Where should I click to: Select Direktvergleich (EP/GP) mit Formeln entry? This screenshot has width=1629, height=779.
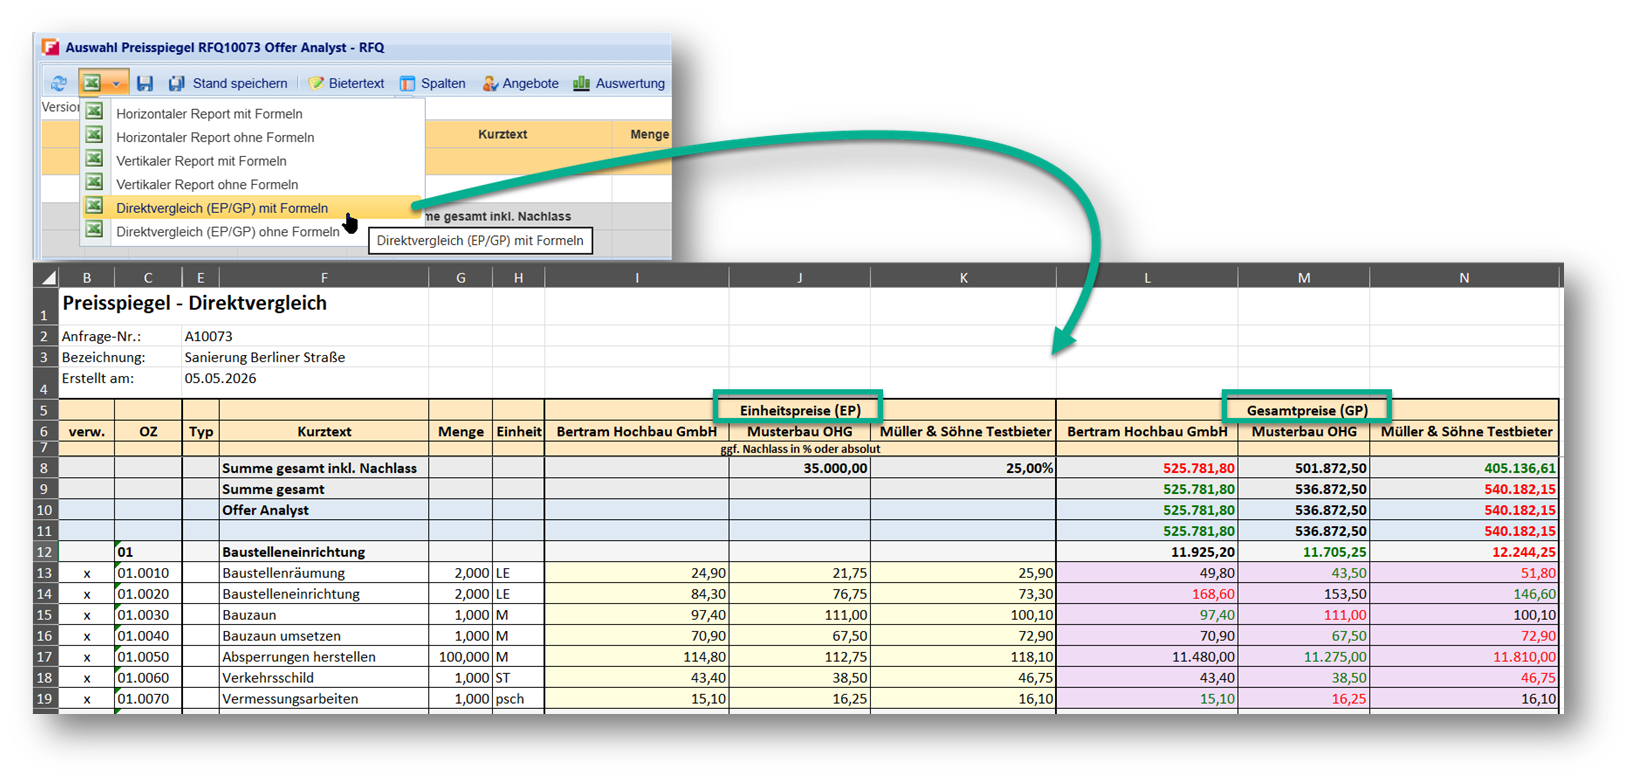pyautogui.click(x=253, y=207)
